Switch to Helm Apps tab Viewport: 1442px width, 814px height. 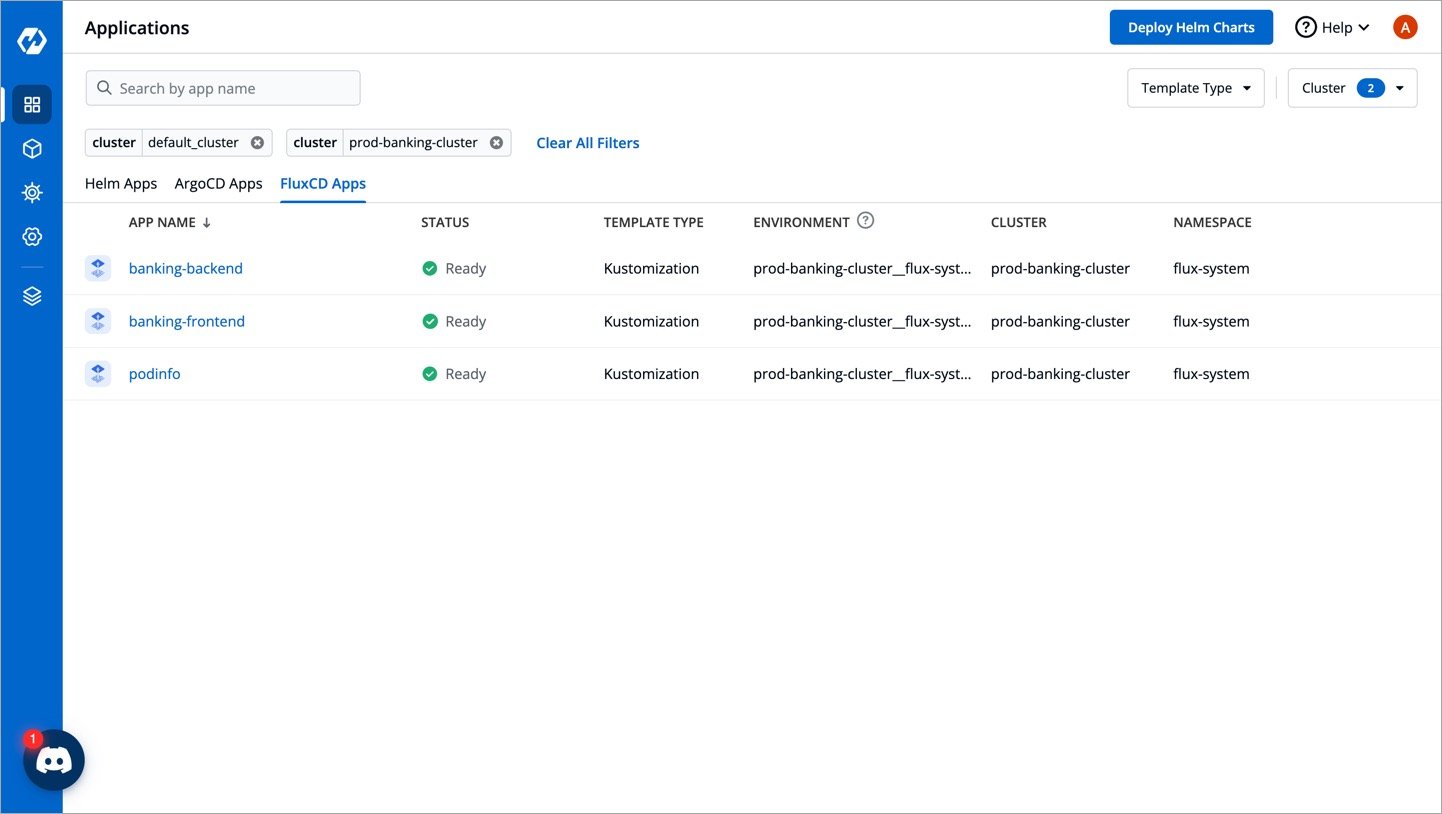coord(121,183)
